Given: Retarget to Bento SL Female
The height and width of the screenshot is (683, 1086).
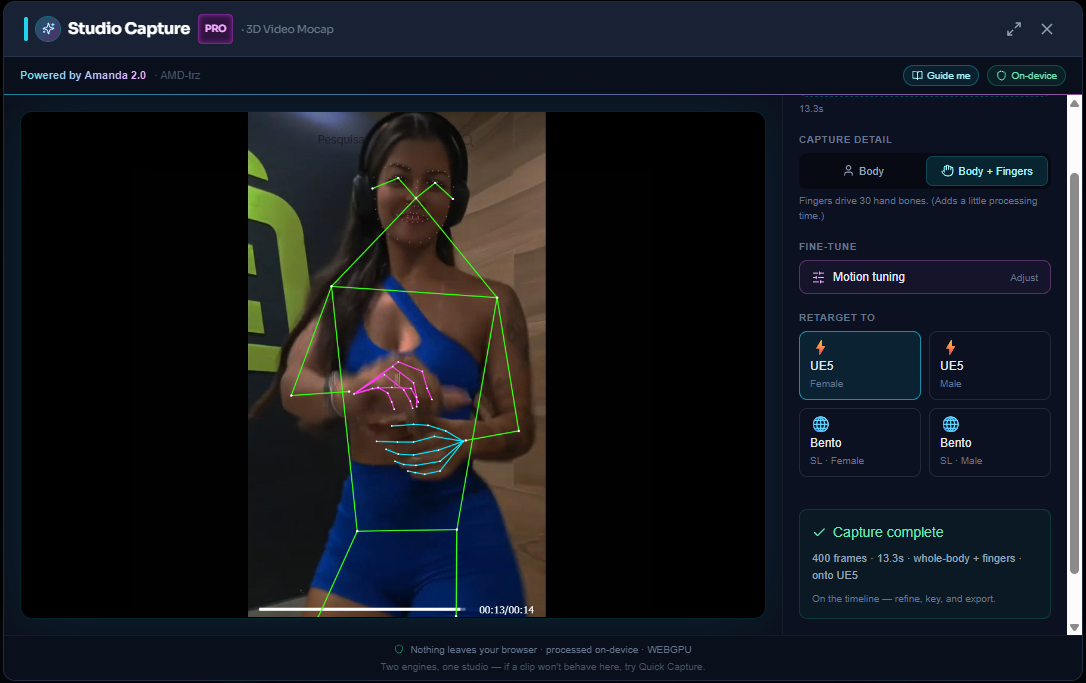Looking at the screenshot, I should 860,442.
